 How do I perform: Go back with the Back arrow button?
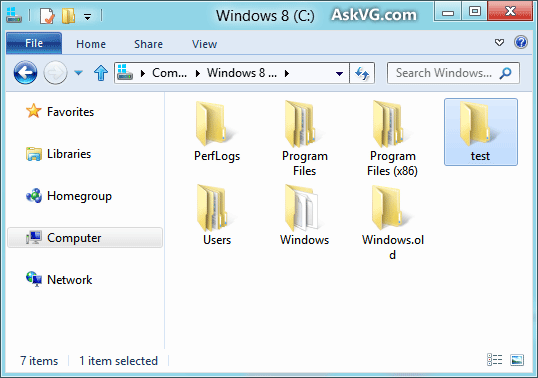point(25,73)
